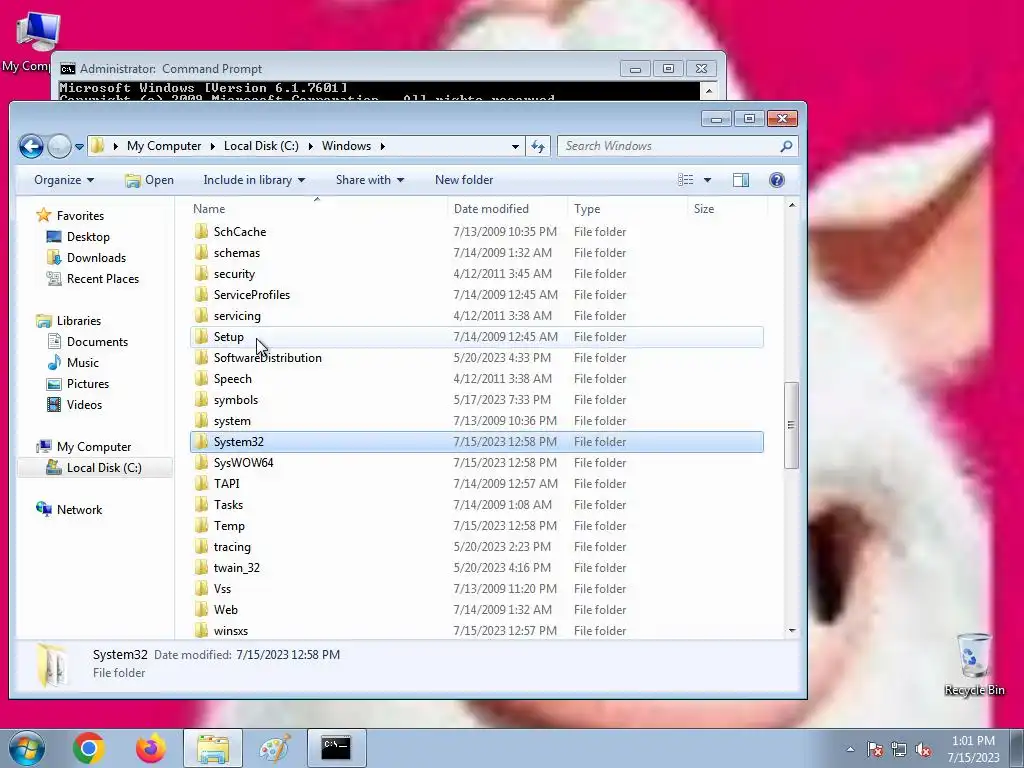The height and width of the screenshot is (768, 1024).
Task: Create a New folder
Action: [x=464, y=180]
